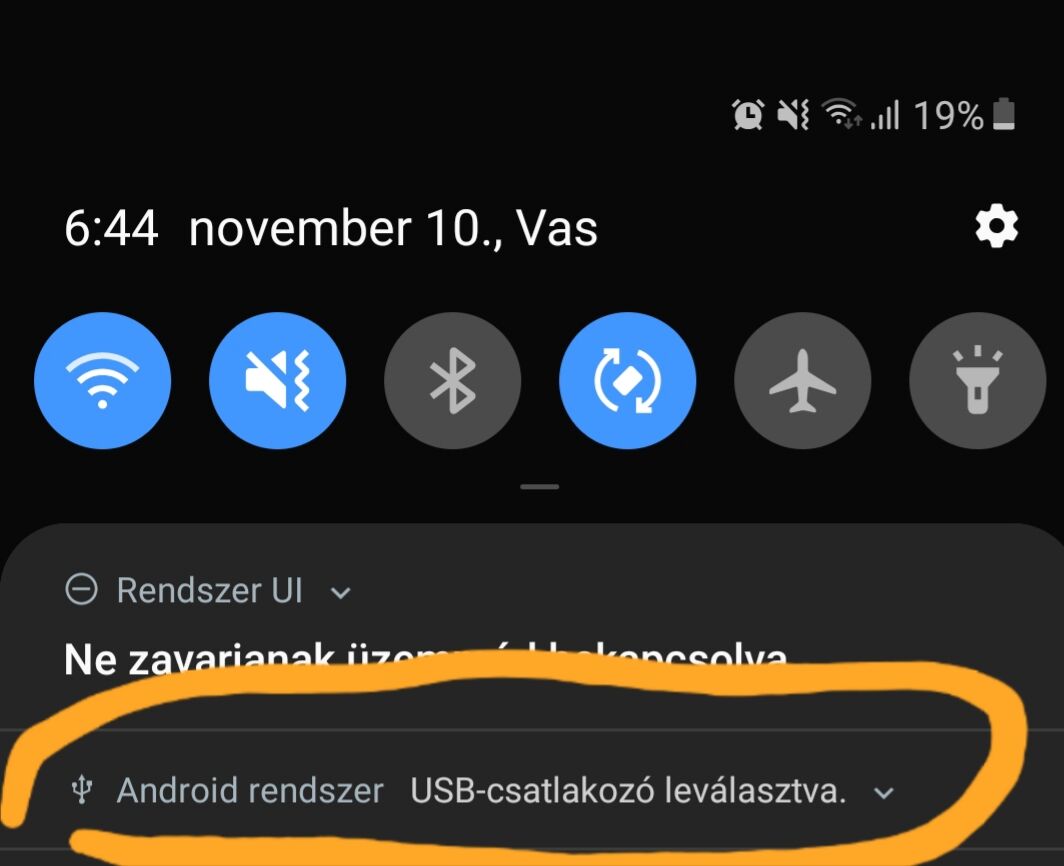Turn on airplane mode tile
1064x866 pixels.
pyautogui.click(x=803, y=380)
